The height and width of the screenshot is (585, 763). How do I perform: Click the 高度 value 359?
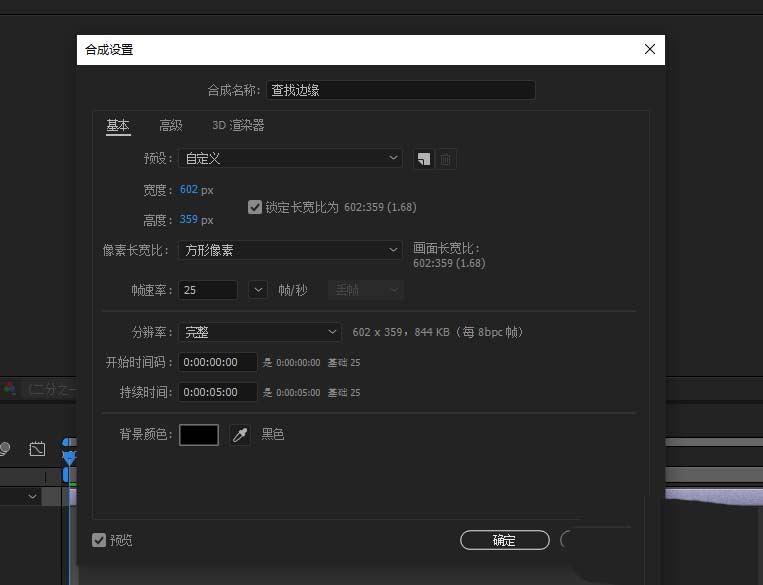tap(189, 219)
